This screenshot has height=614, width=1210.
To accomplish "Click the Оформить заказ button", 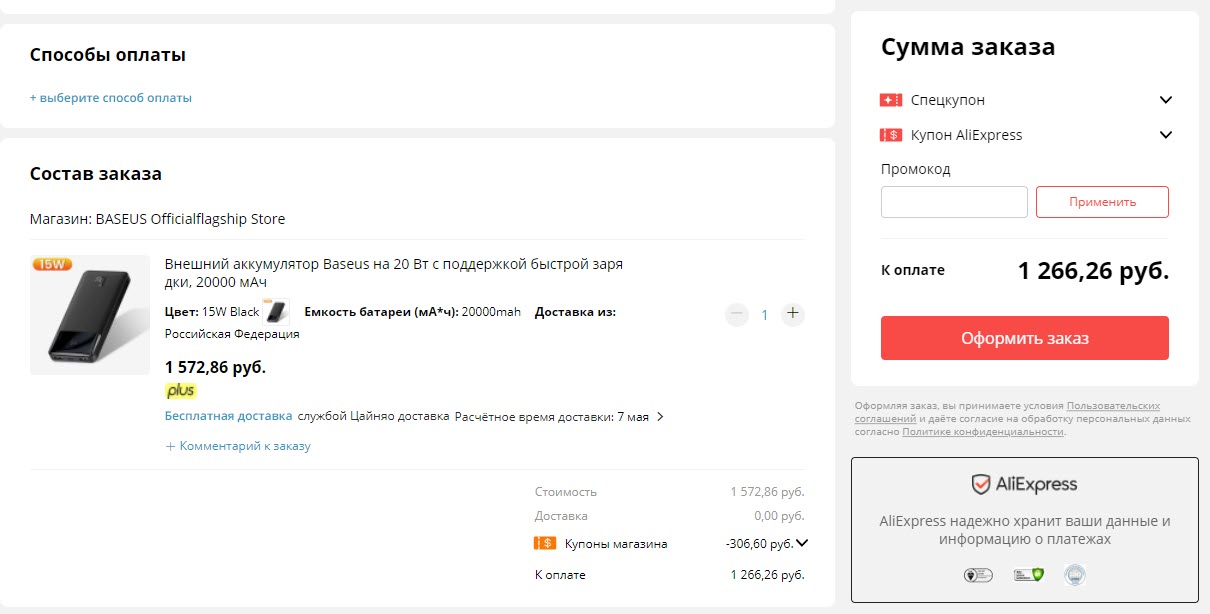I will [x=1024, y=338].
